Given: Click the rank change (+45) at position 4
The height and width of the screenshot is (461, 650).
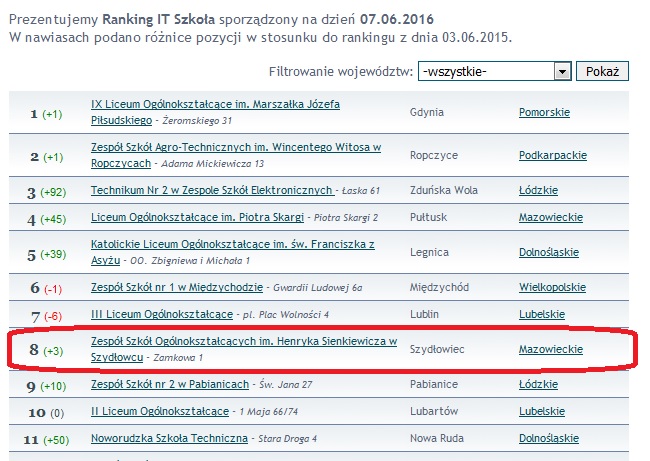Looking at the screenshot, I should 53,219.
